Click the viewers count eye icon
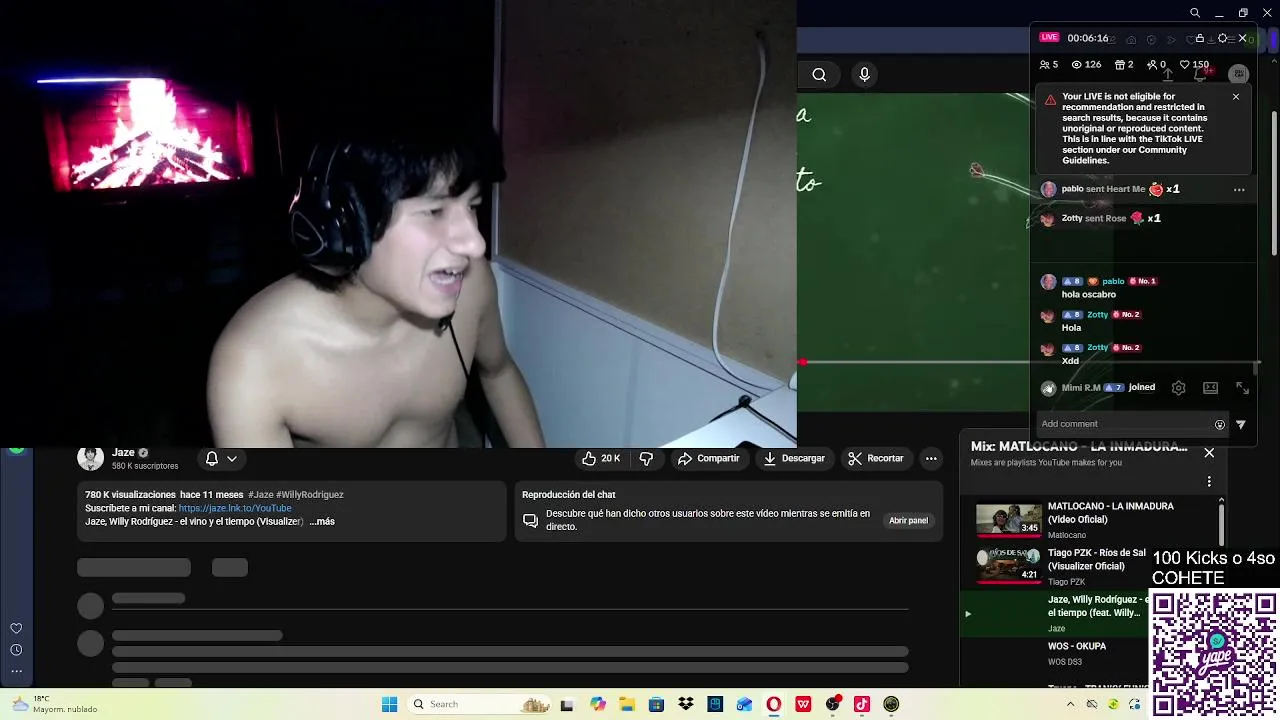 1077,64
